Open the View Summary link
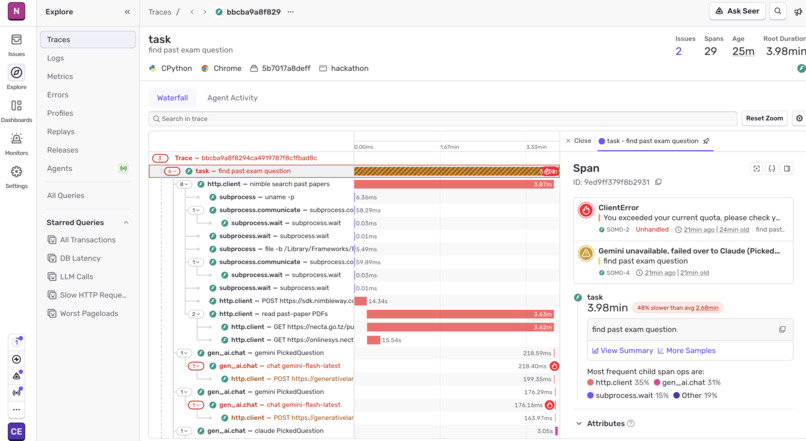This screenshot has width=806, height=441. pyautogui.click(x=622, y=351)
